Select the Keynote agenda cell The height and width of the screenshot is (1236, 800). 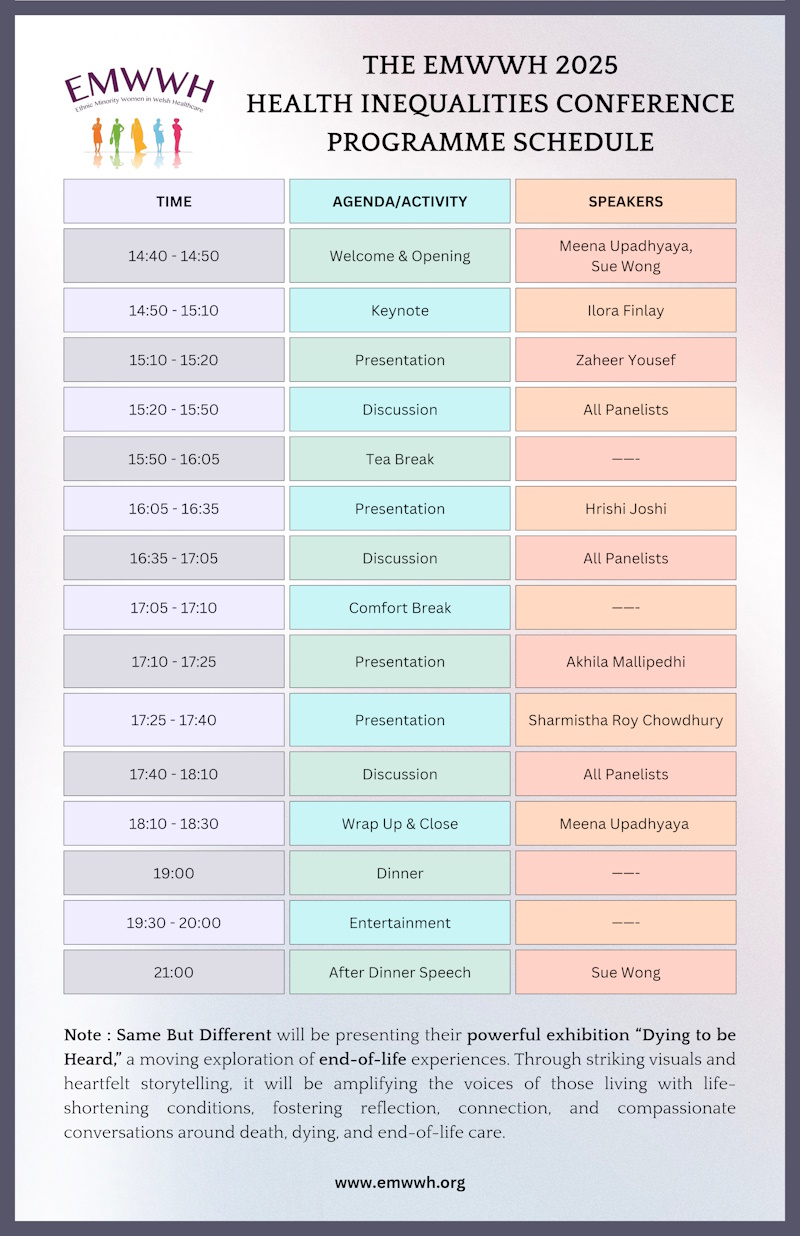click(400, 310)
